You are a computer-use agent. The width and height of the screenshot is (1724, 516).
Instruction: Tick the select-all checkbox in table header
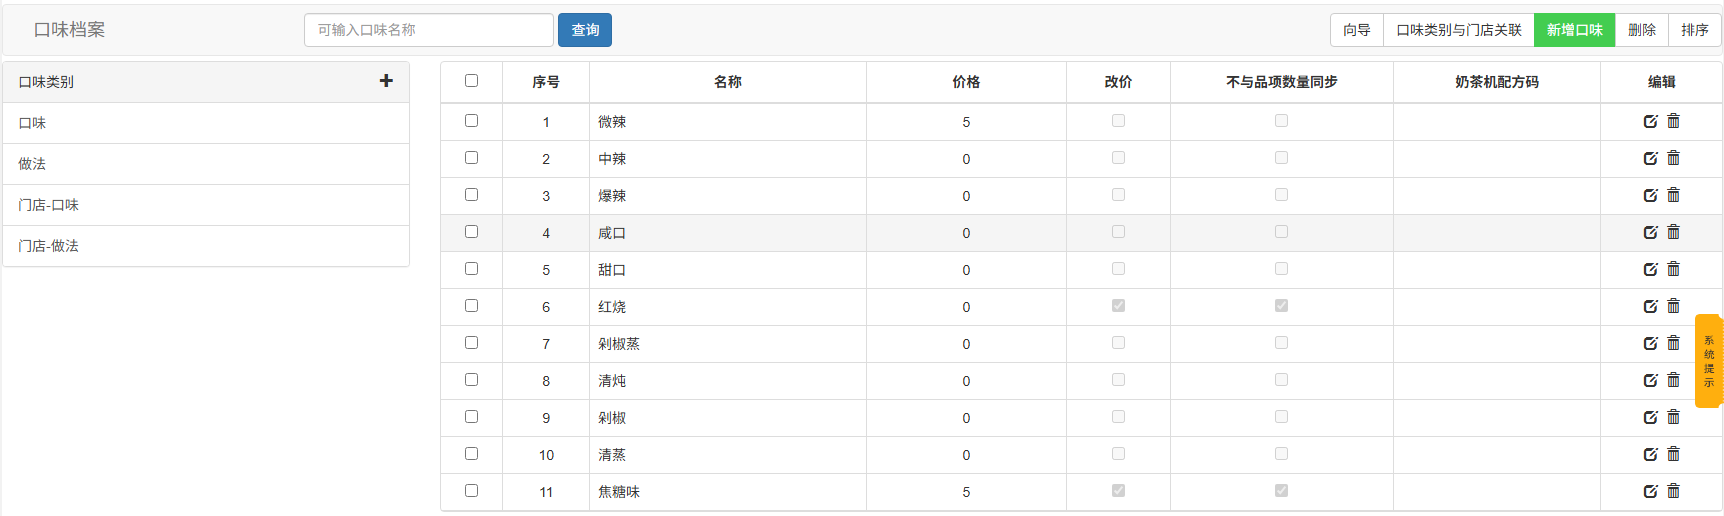pos(471,81)
